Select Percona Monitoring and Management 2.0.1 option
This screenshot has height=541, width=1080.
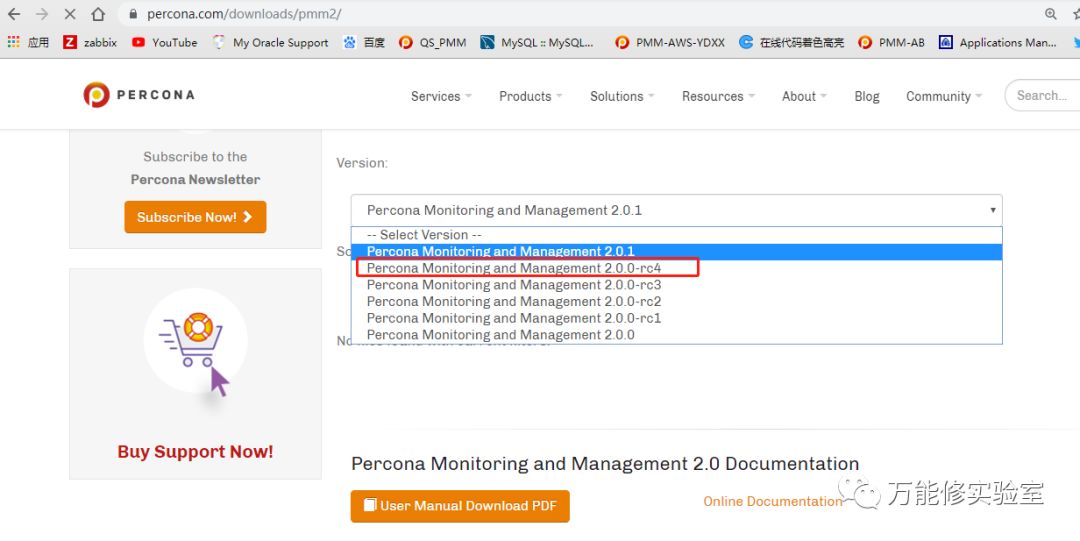pyautogui.click(x=676, y=252)
